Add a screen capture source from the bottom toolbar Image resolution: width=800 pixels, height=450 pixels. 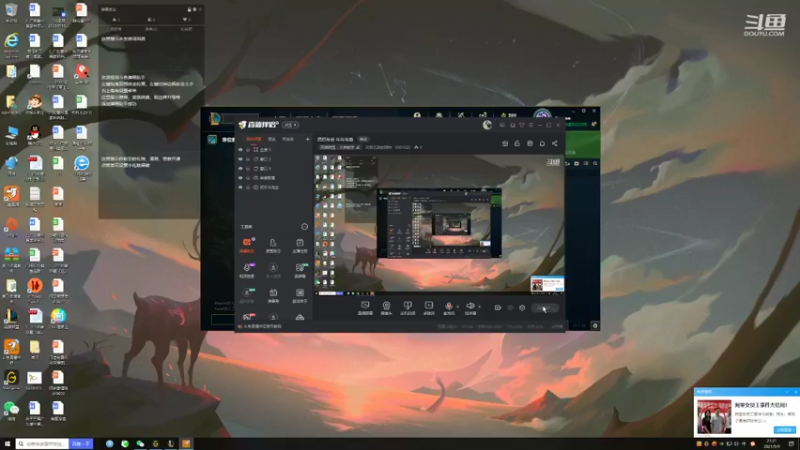click(365, 308)
